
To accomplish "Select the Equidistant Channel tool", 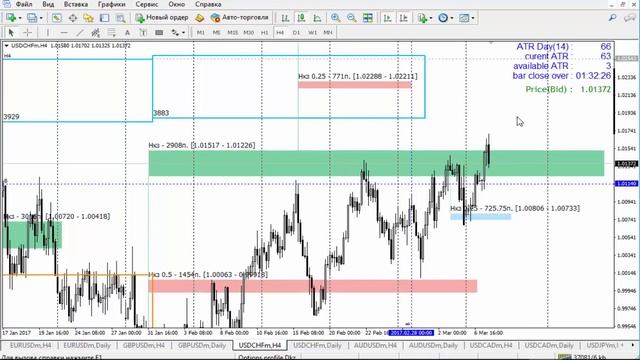I will tap(96, 32).
